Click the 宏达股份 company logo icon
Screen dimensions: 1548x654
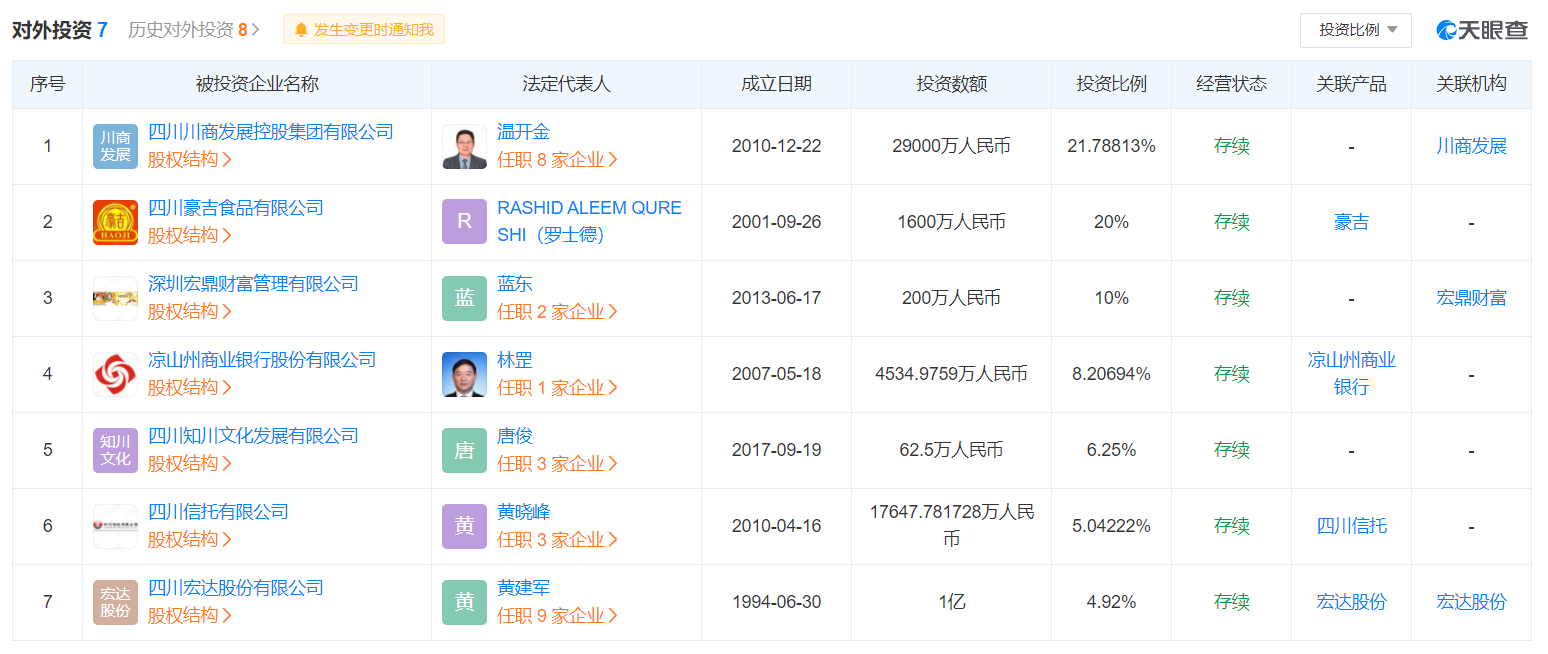click(x=115, y=602)
